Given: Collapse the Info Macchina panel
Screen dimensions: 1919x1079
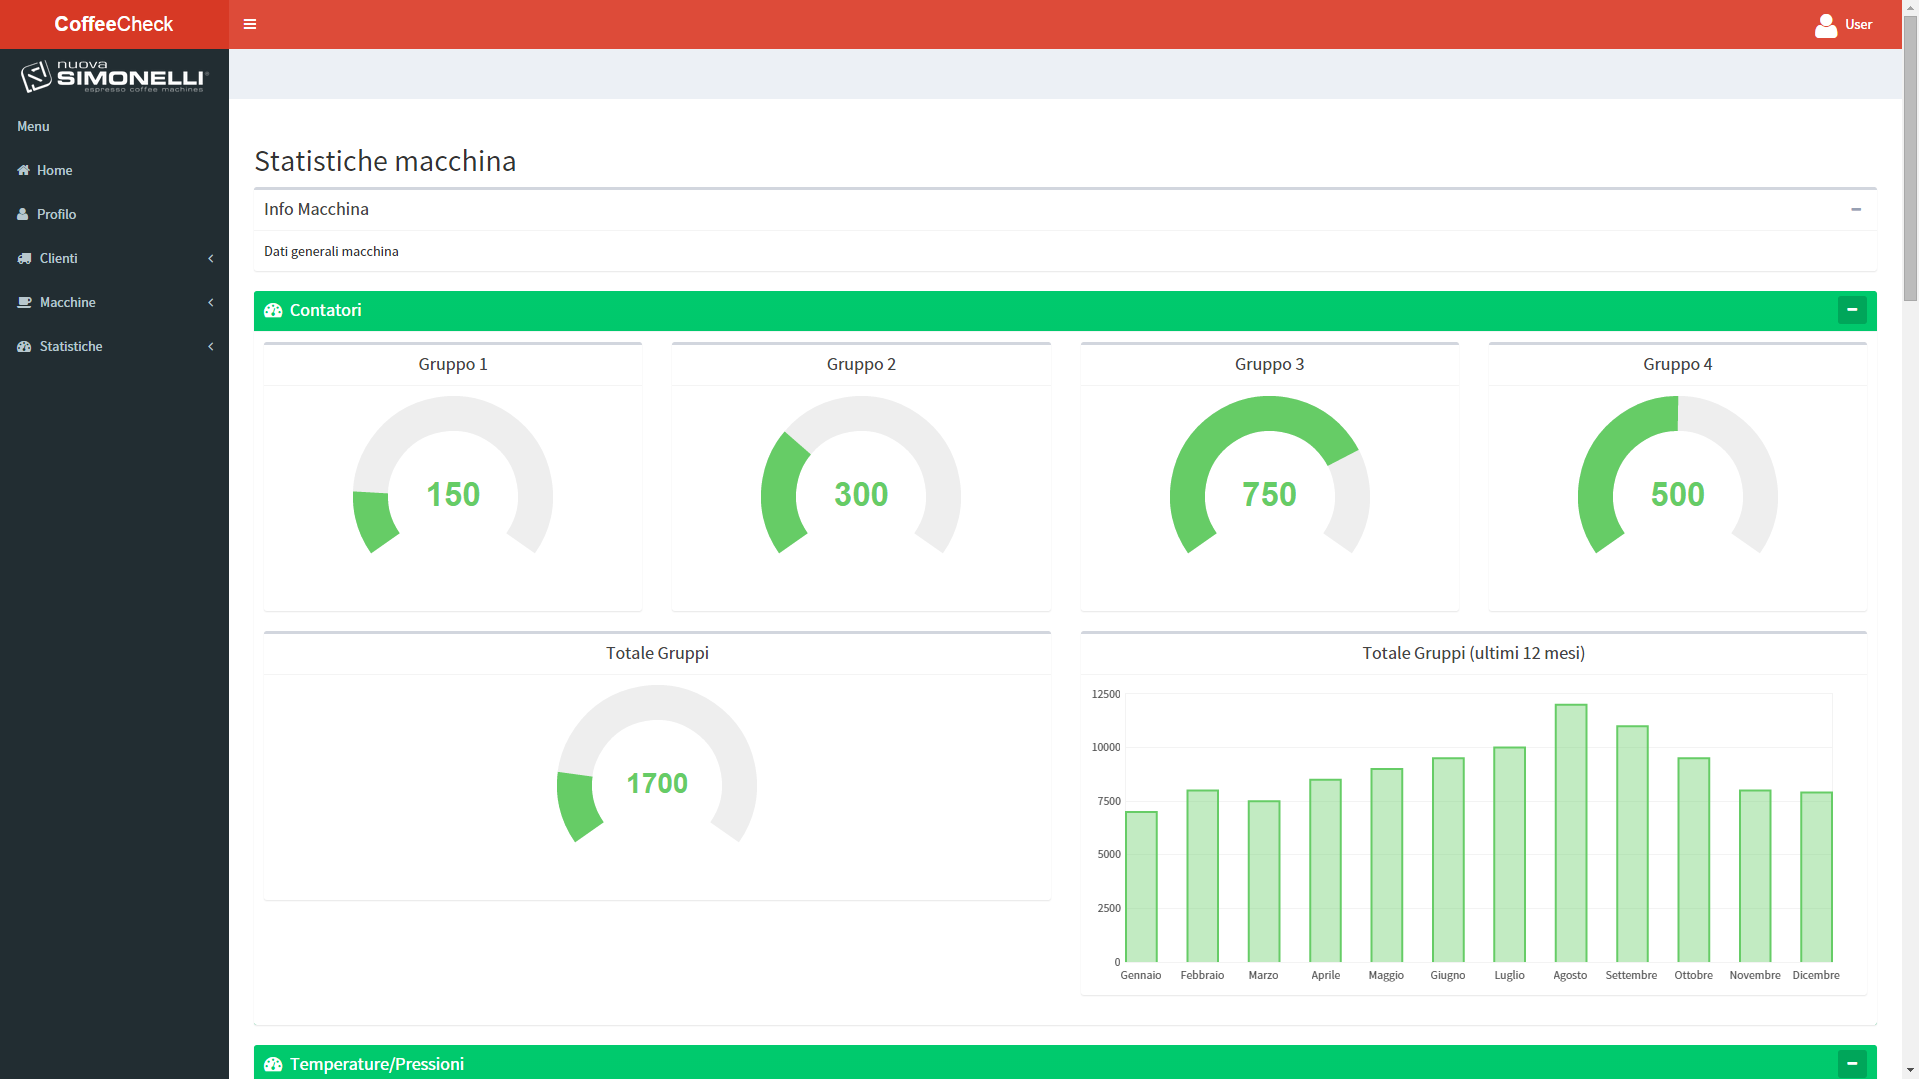Looking at the screenshot, I should click(1855, 210).
